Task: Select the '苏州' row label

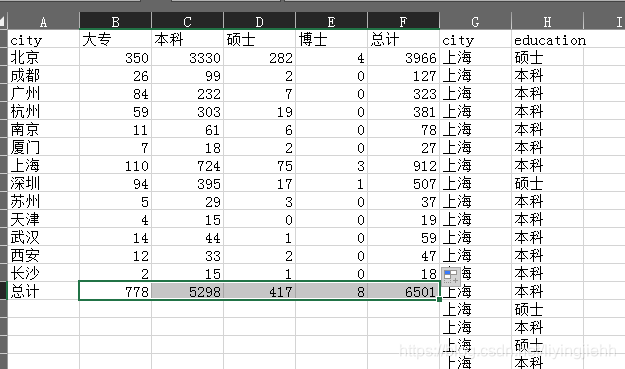Action: pos(43,201)
